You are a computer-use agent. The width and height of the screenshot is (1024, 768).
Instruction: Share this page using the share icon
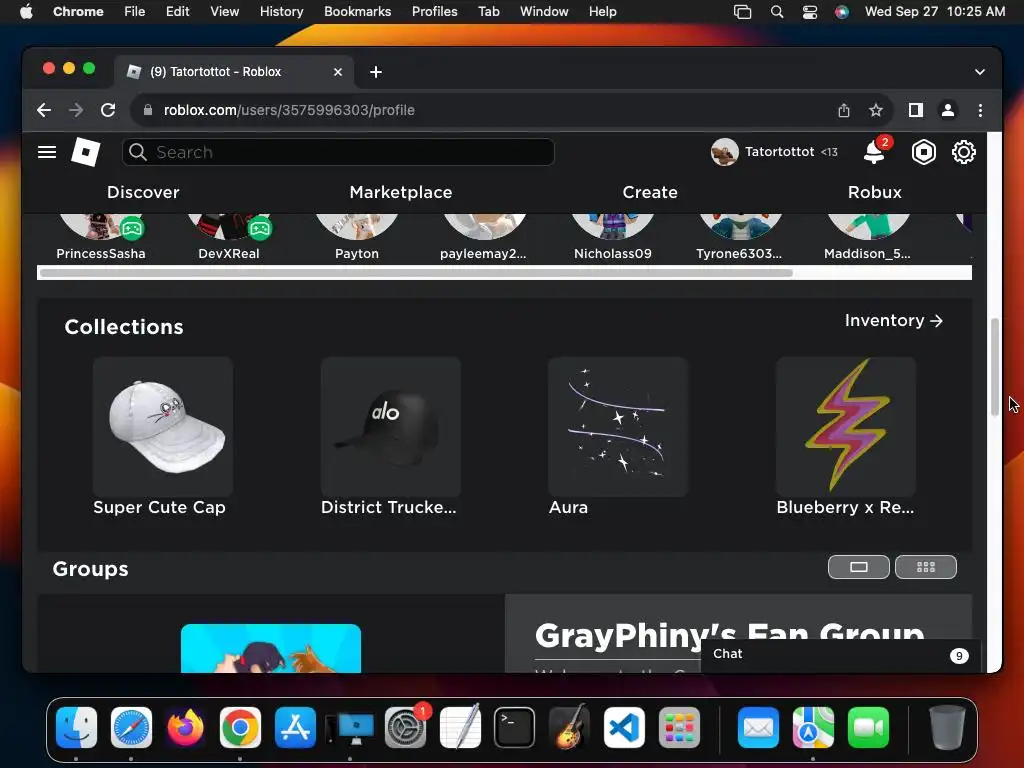(844, 110)
